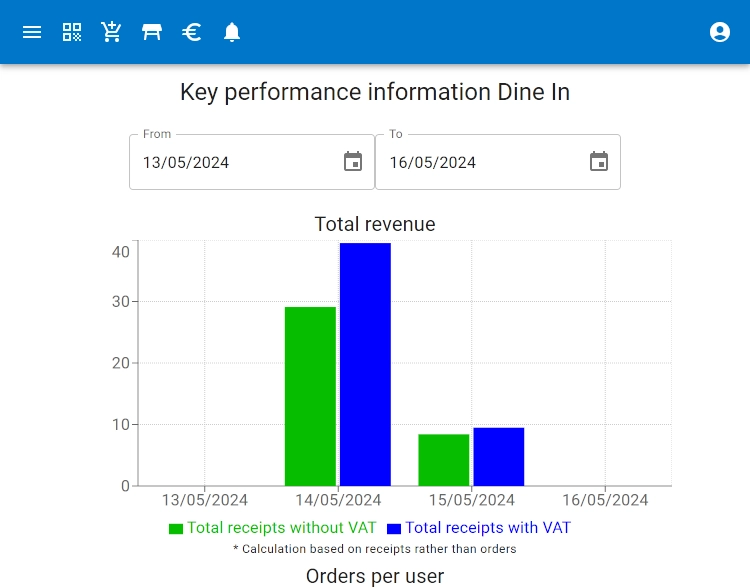Open the From date calendar picker

[353, 162]
